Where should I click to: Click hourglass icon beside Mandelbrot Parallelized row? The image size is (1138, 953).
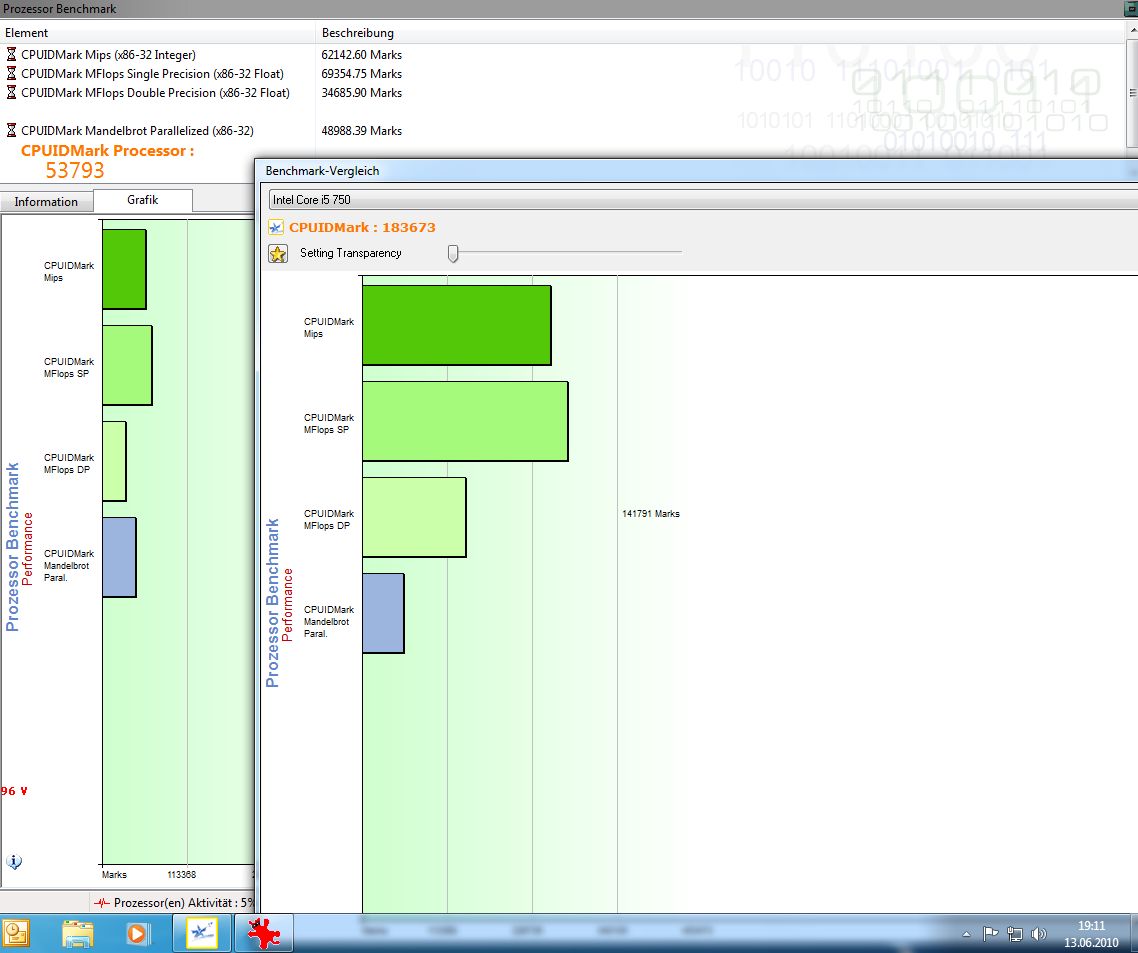pyautogui.click(x=11, y=131)
